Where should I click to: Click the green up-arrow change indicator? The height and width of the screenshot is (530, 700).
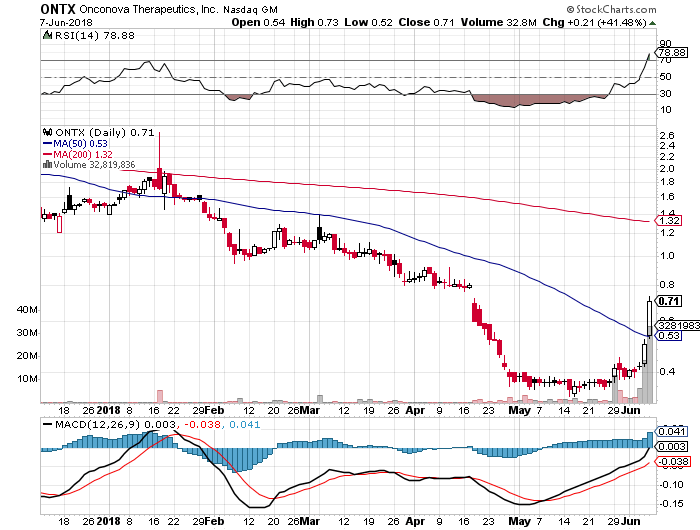pyautogui.click(x=652, y=23)
